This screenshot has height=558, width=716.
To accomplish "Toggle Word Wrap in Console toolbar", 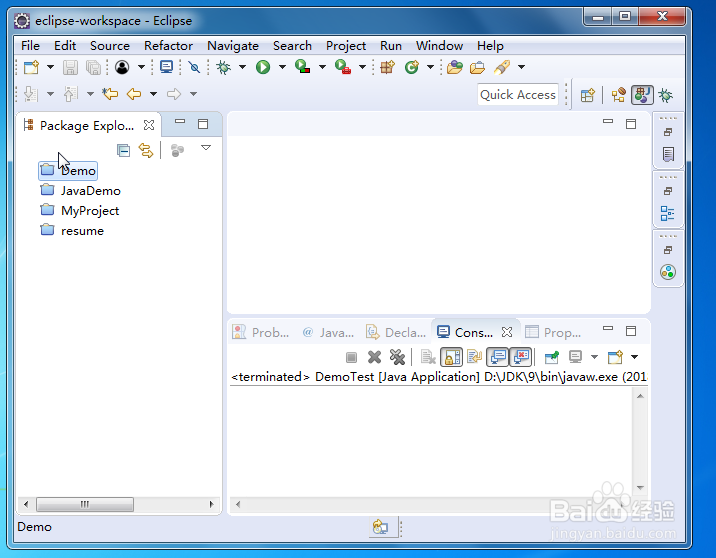I will [x=474, y=357].
